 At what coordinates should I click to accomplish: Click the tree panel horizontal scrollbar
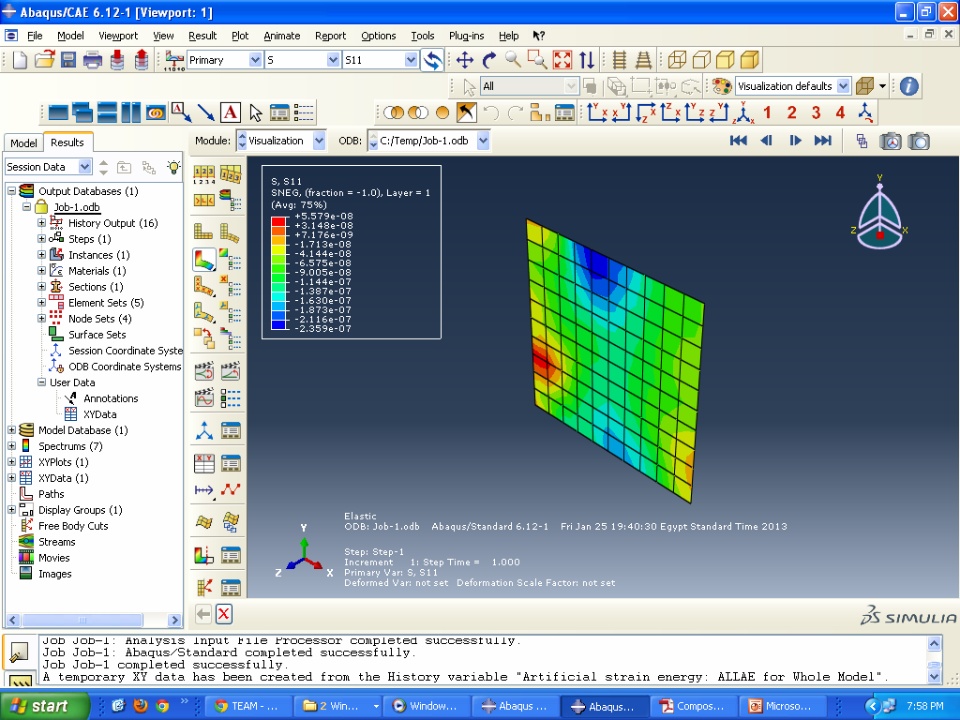(x=83, y=620)
